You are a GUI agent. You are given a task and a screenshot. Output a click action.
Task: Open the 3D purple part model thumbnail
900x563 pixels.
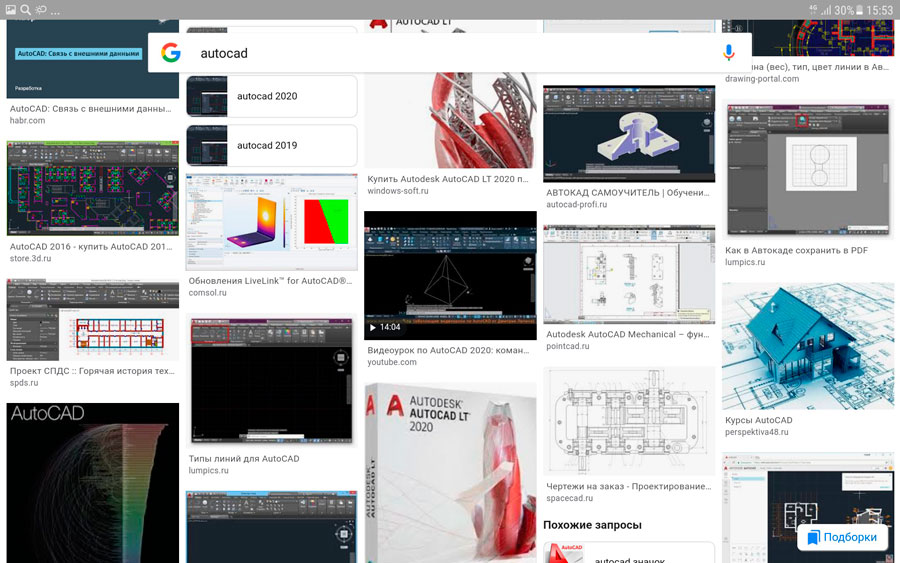point(629,134)
